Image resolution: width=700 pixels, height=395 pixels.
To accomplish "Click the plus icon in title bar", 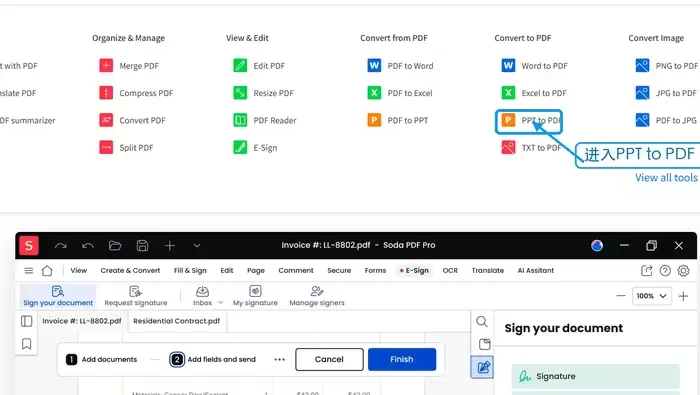I will (x=170, y=245).
